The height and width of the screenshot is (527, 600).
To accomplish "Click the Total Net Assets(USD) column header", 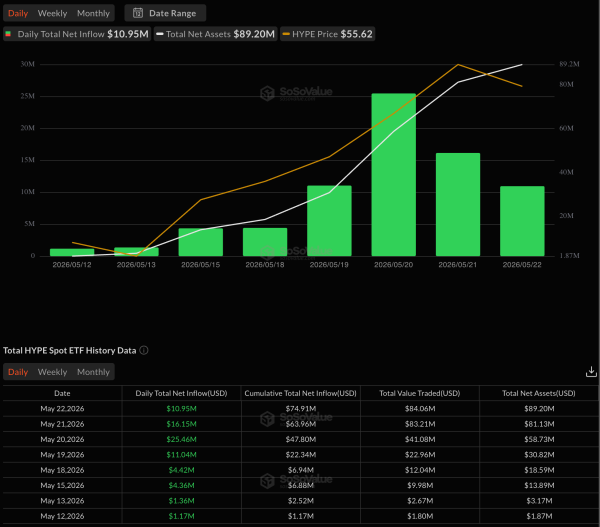I will 539,393.
